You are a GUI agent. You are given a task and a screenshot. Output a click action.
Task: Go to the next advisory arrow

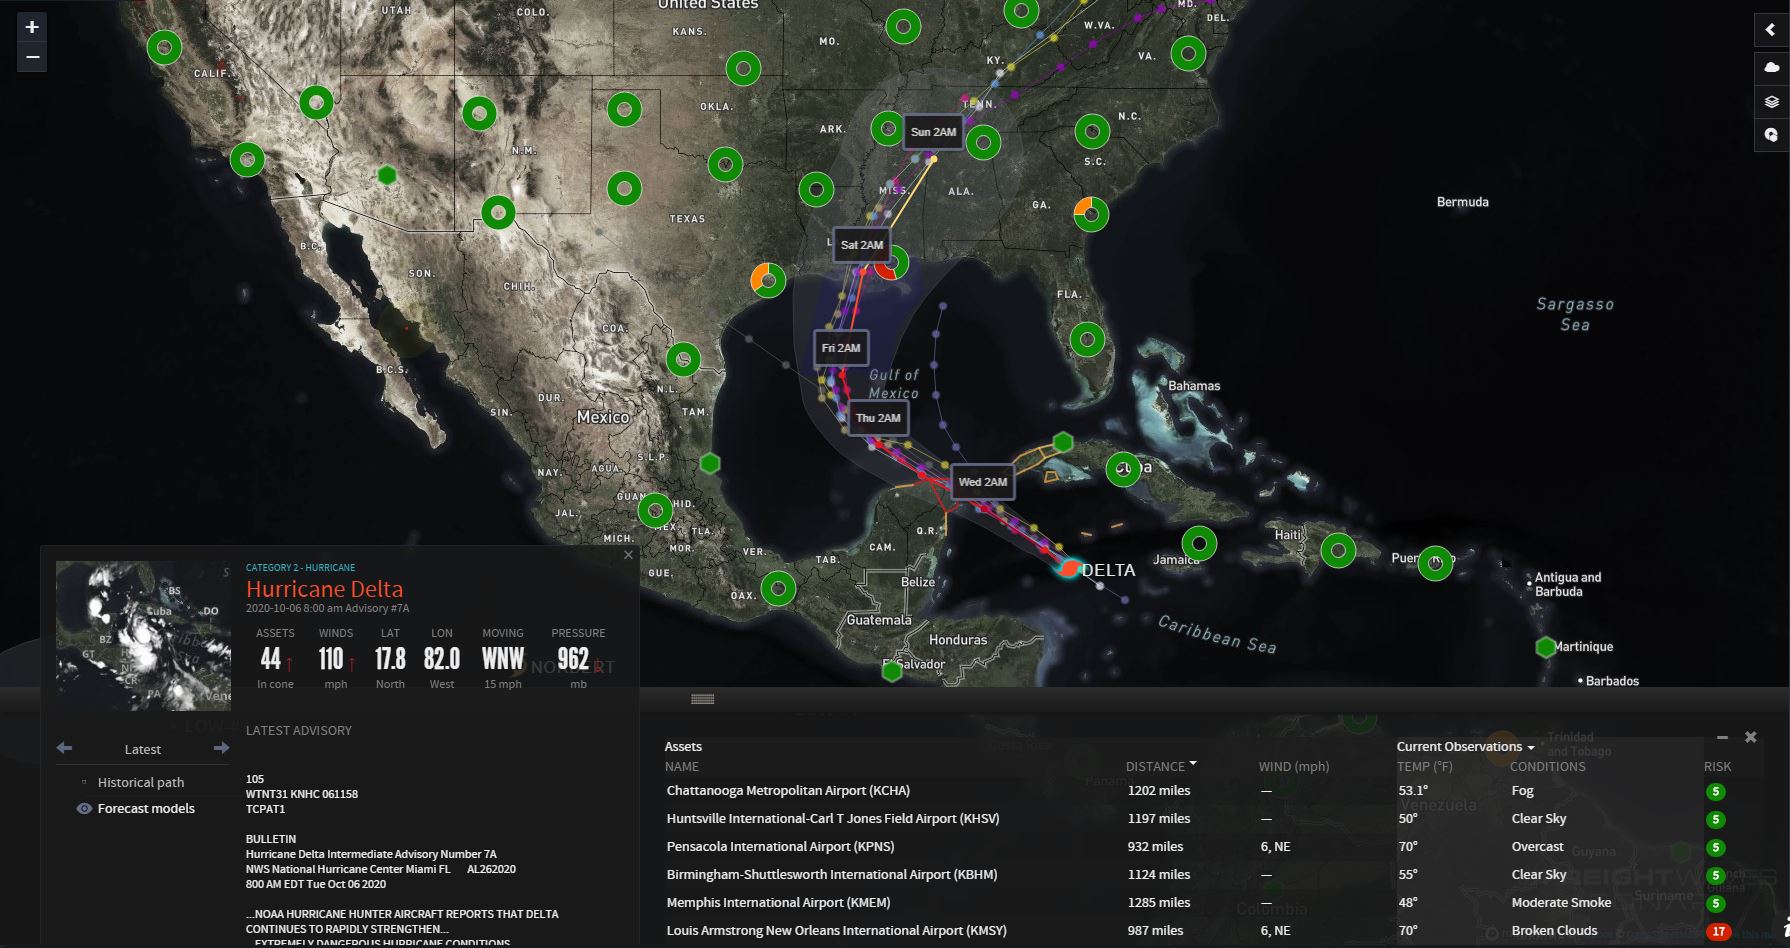(221, 748)
